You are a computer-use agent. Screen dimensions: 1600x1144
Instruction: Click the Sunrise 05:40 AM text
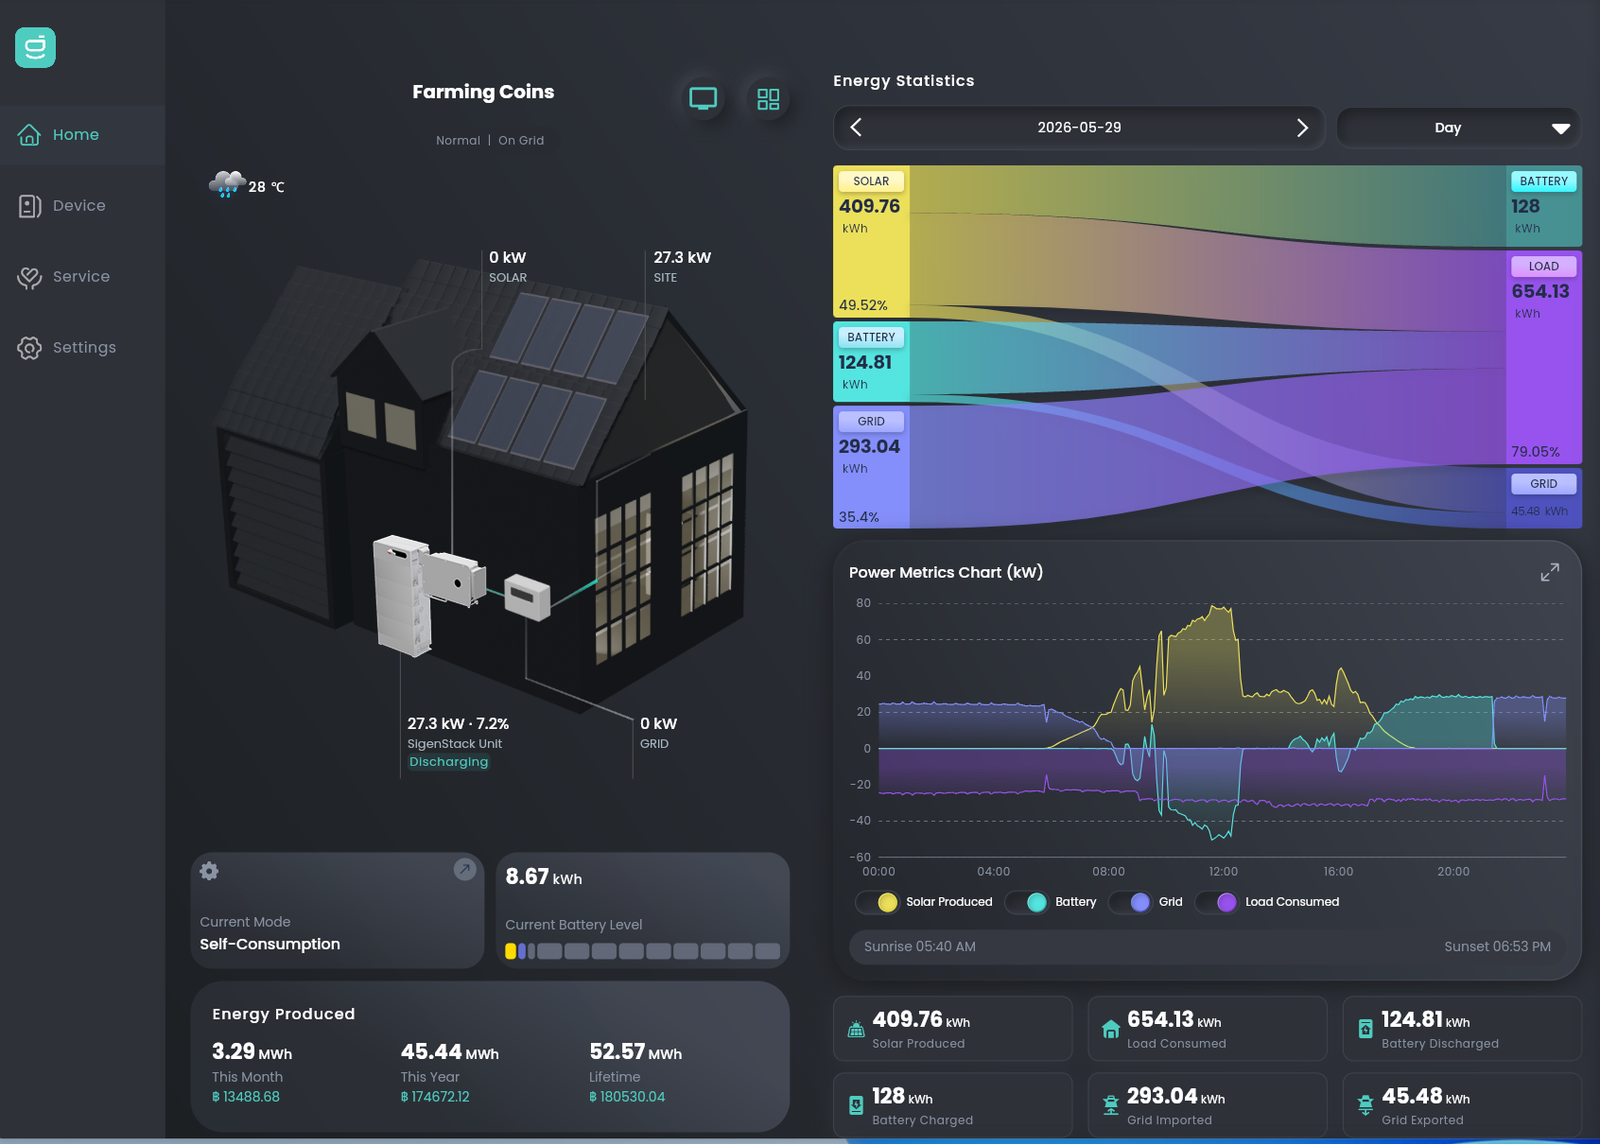[920, 946]
